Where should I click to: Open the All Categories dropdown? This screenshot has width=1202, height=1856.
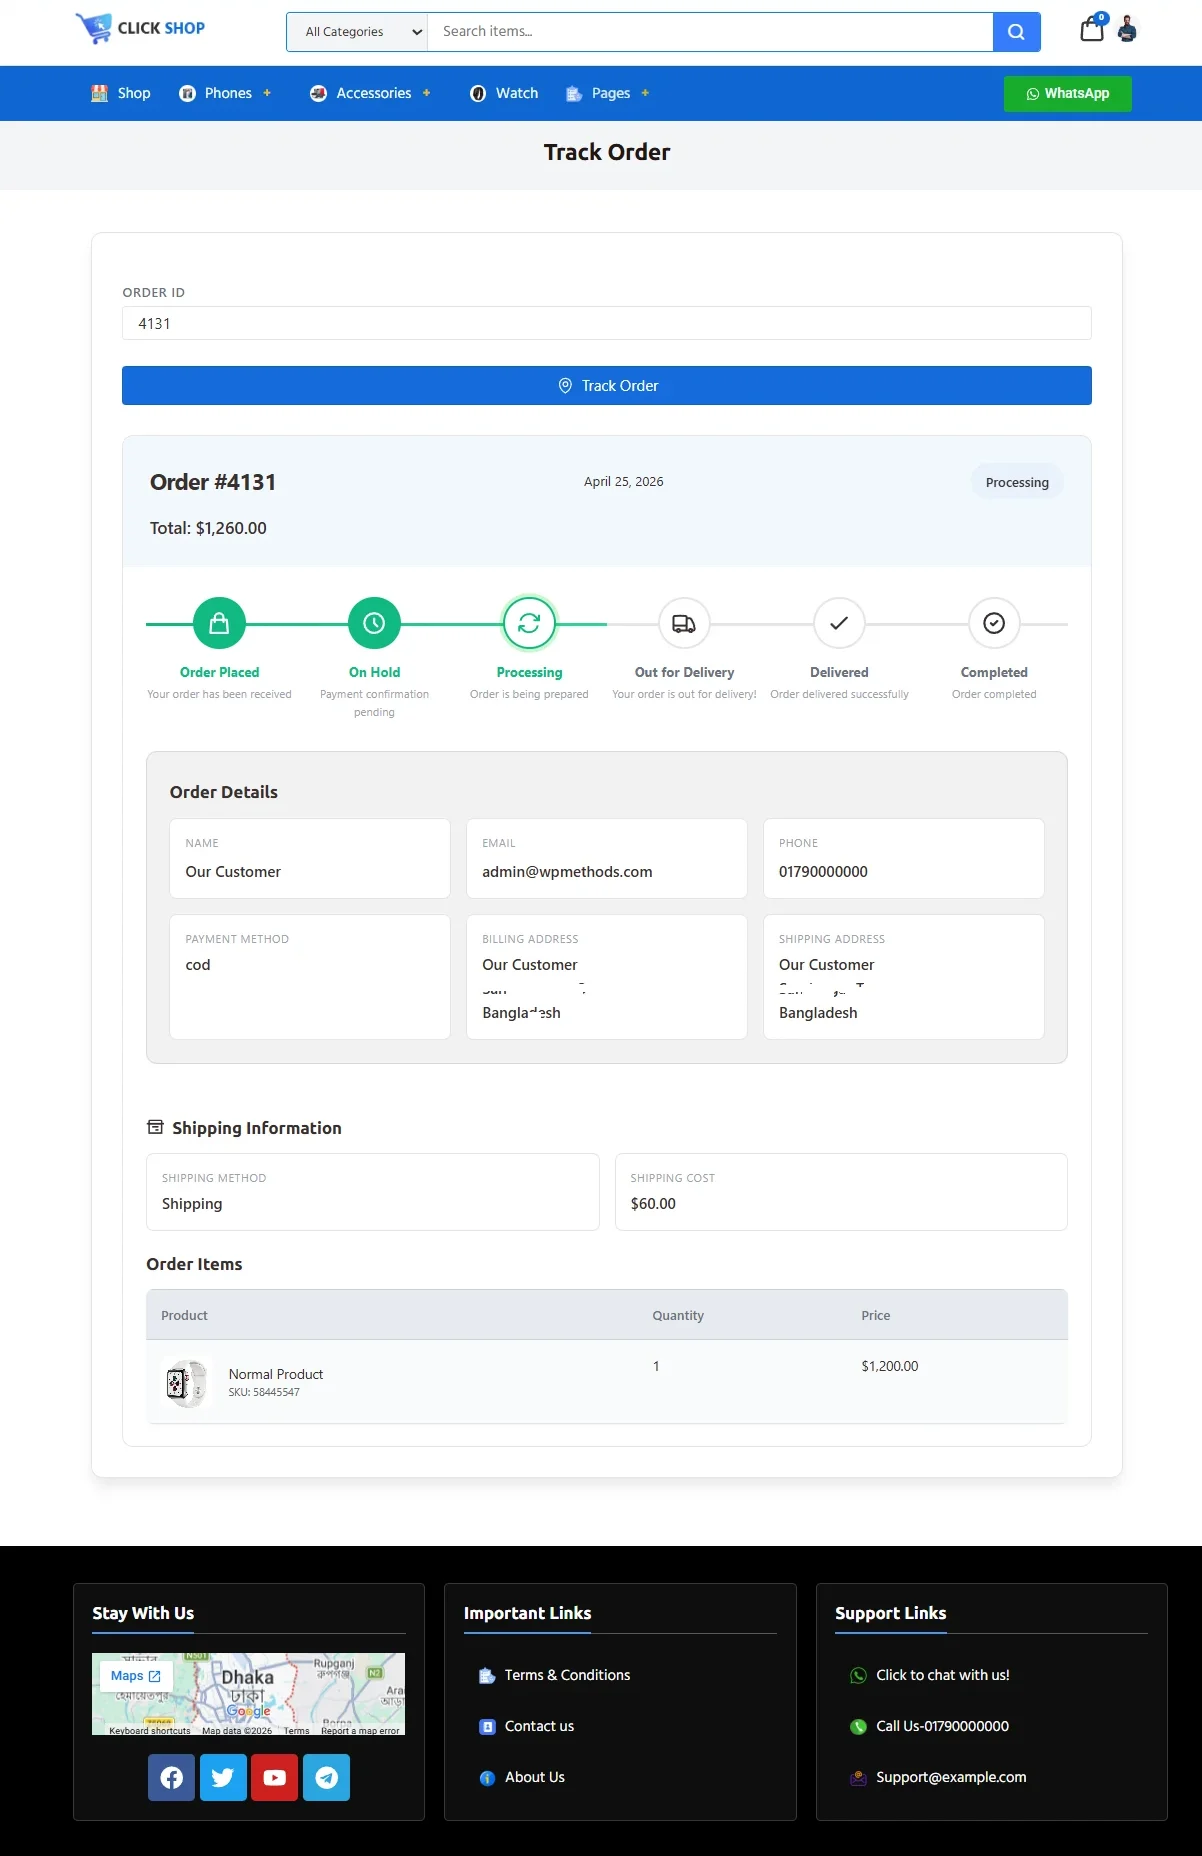[358, 32]
